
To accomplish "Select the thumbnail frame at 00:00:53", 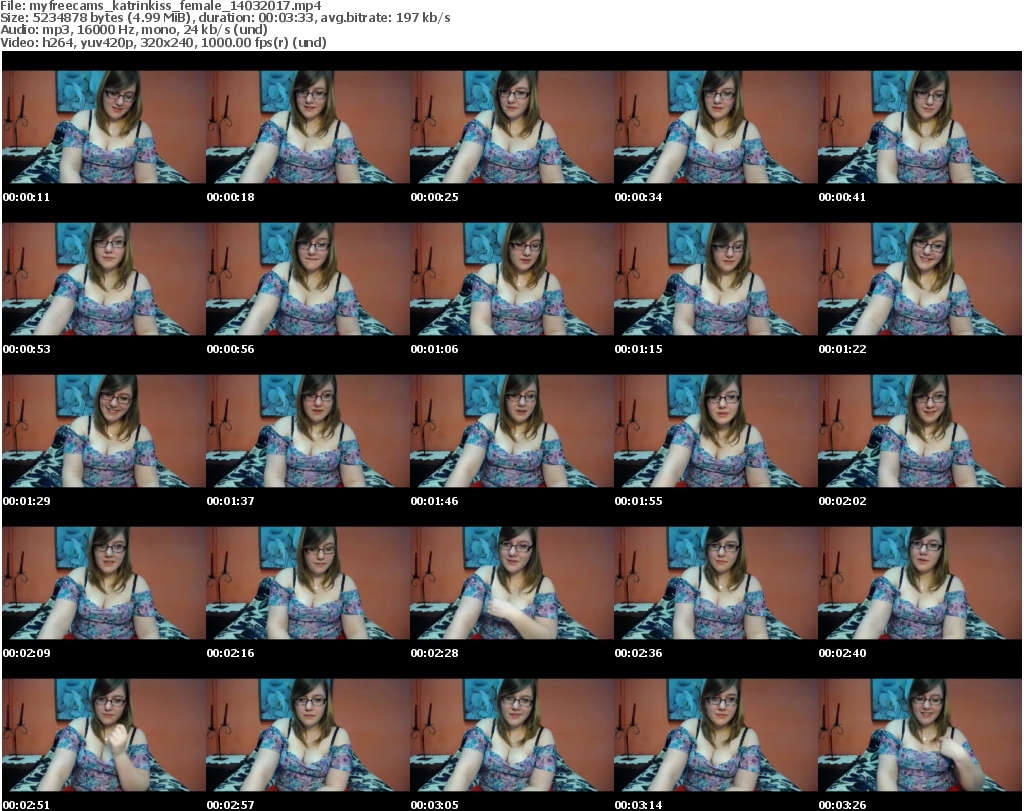I will coord(104,279).
